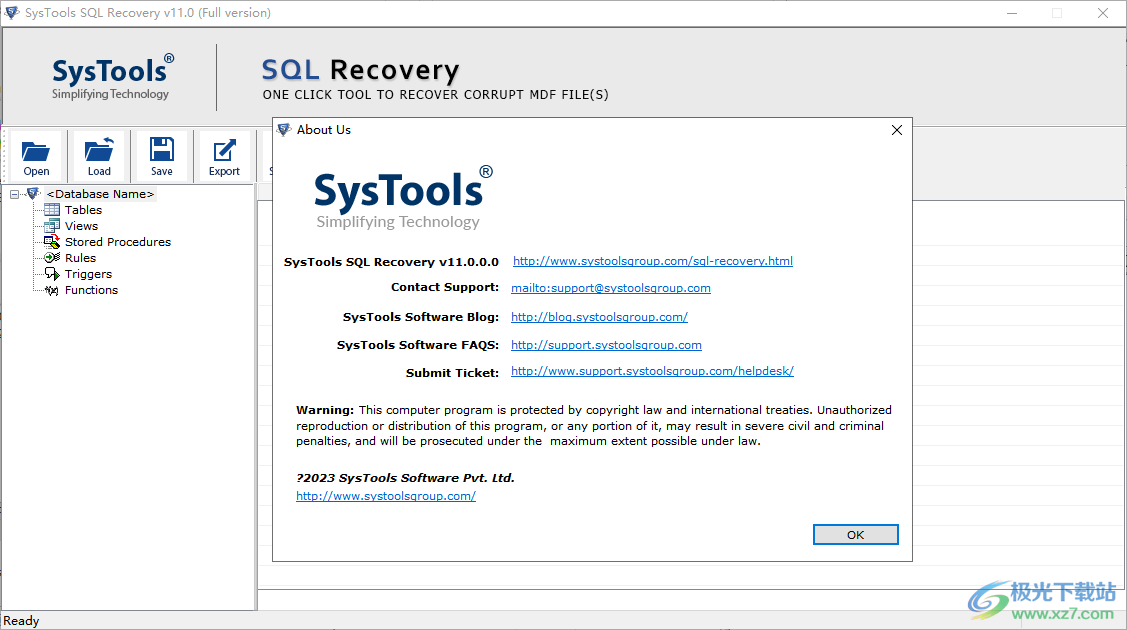
Task: Select the Tables icon in database tree
Action: [52, 210]
